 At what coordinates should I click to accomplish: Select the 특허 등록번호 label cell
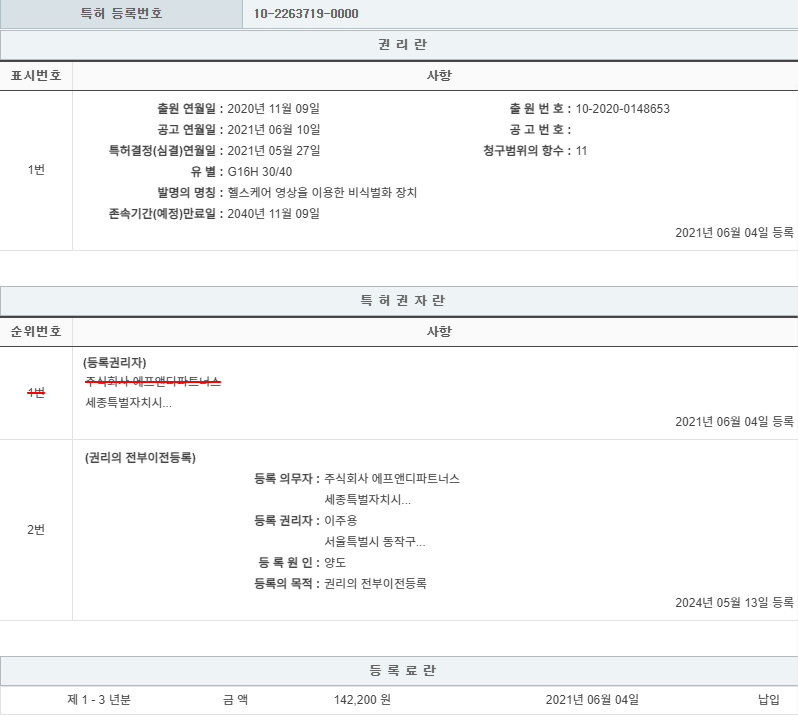coord(121,14)
